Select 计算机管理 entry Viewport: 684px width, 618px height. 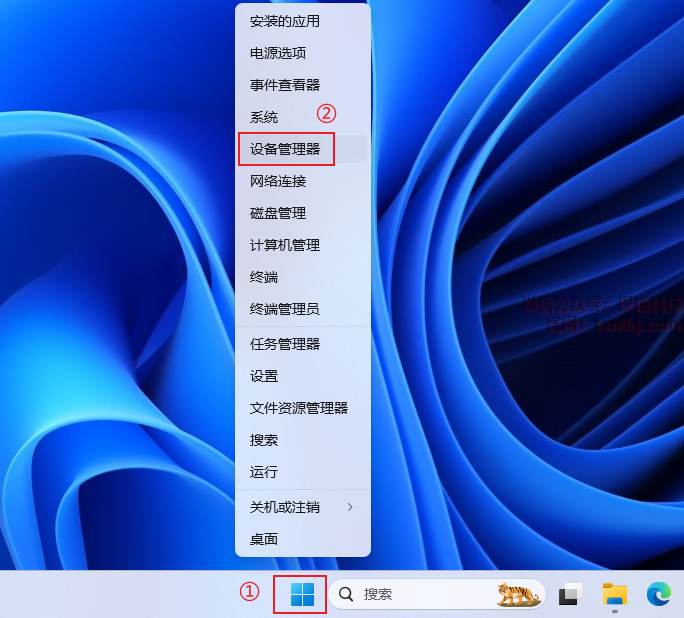pos(303,245)
